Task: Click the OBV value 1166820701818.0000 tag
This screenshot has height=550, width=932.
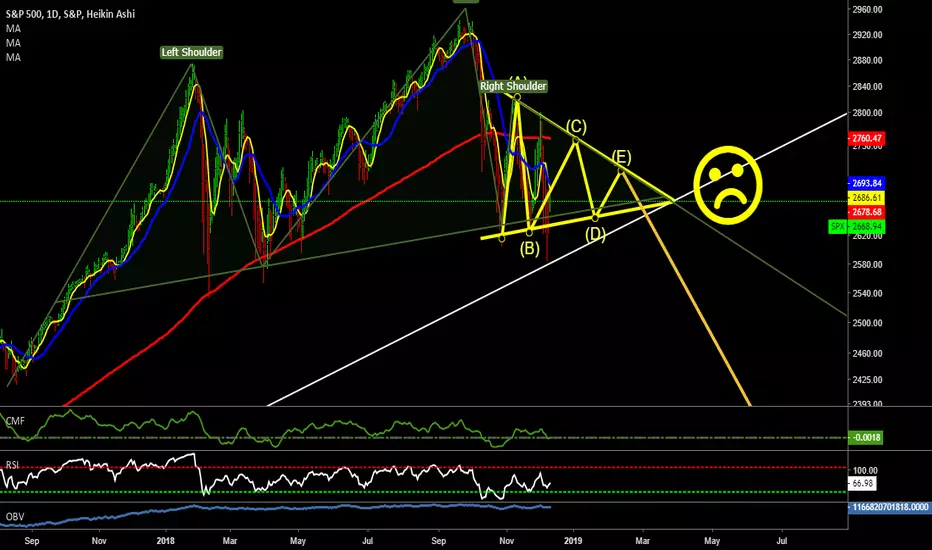Action: coord(890,507)
